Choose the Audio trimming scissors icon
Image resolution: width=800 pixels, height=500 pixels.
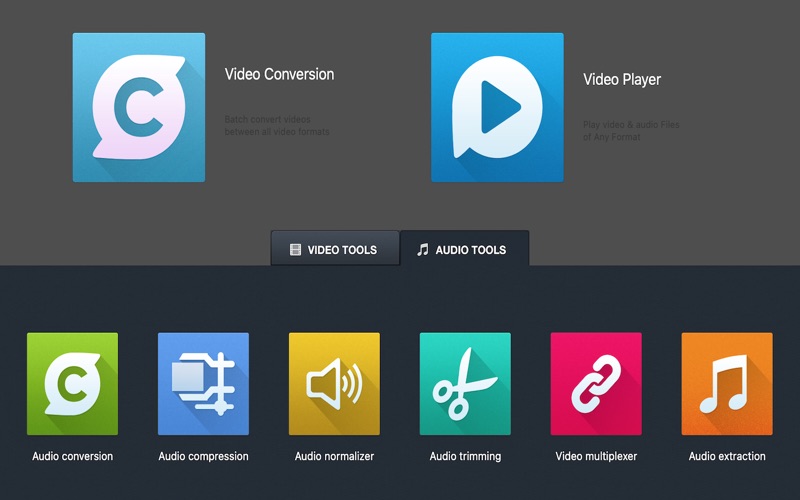pyautogui.click(x=465, y=384)
